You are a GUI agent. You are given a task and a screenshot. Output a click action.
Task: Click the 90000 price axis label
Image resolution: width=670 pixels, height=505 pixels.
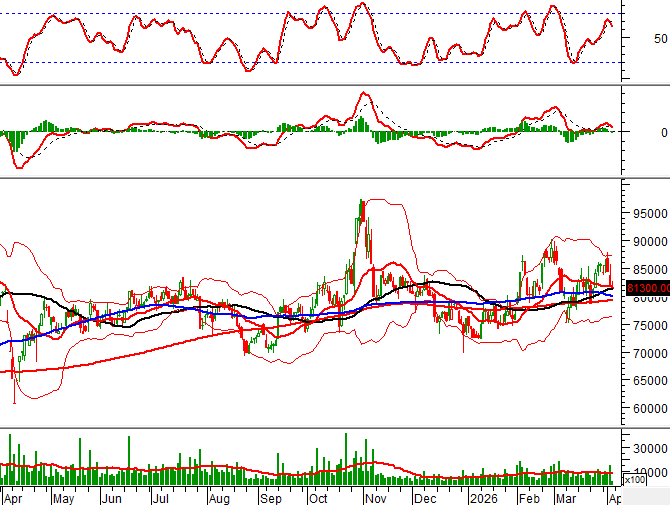point(647,241)
